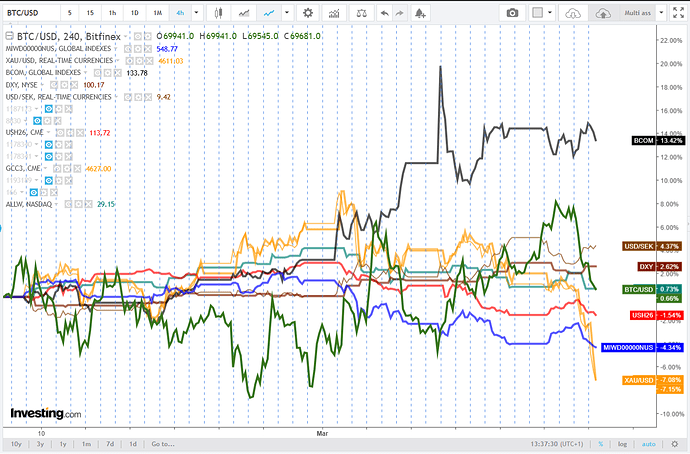Select the 5 minute interval
690x454 pixels.
tap(70, 13)
